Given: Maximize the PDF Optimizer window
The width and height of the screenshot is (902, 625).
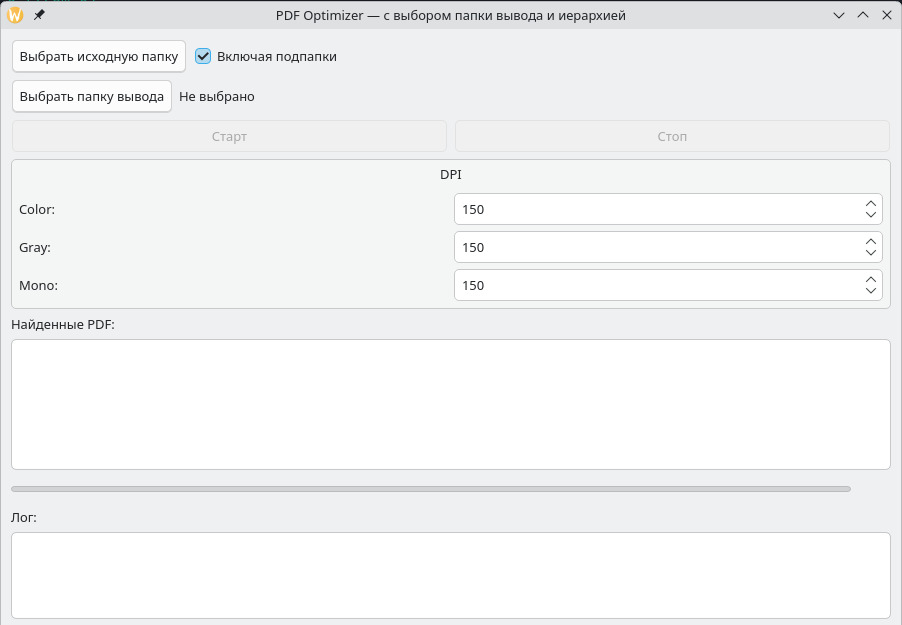Looking at the screenshot, I should click(863, 15).
